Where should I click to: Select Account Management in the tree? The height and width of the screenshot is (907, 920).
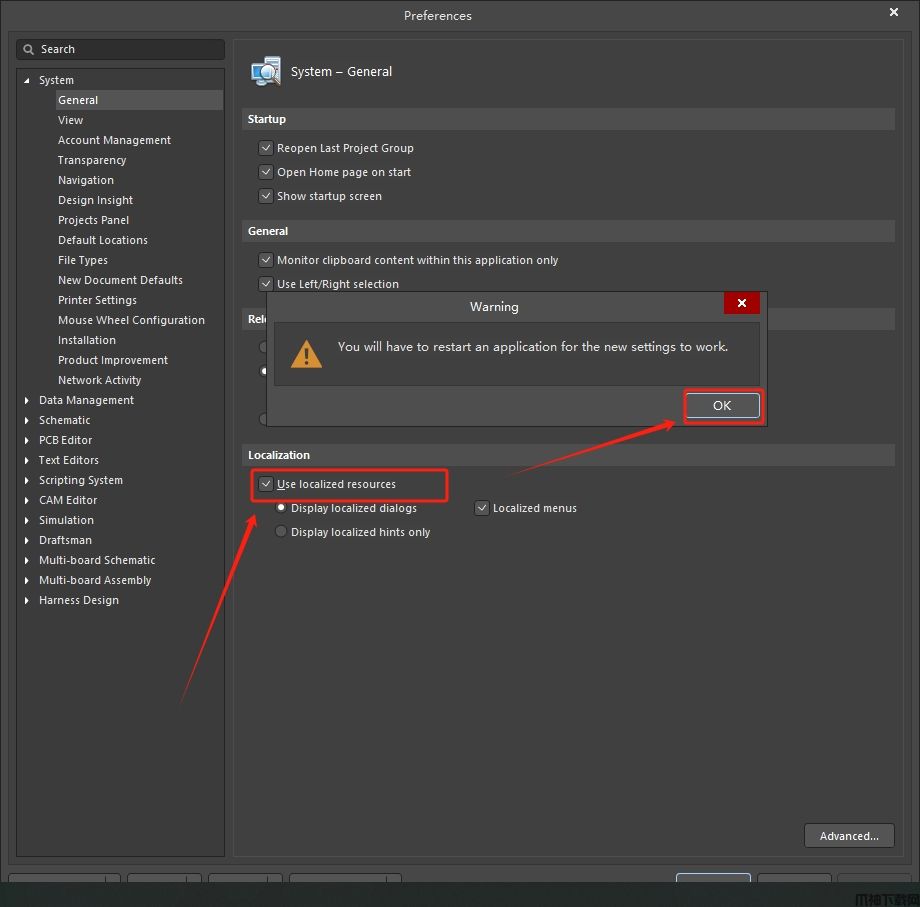[x=114, y=140]
